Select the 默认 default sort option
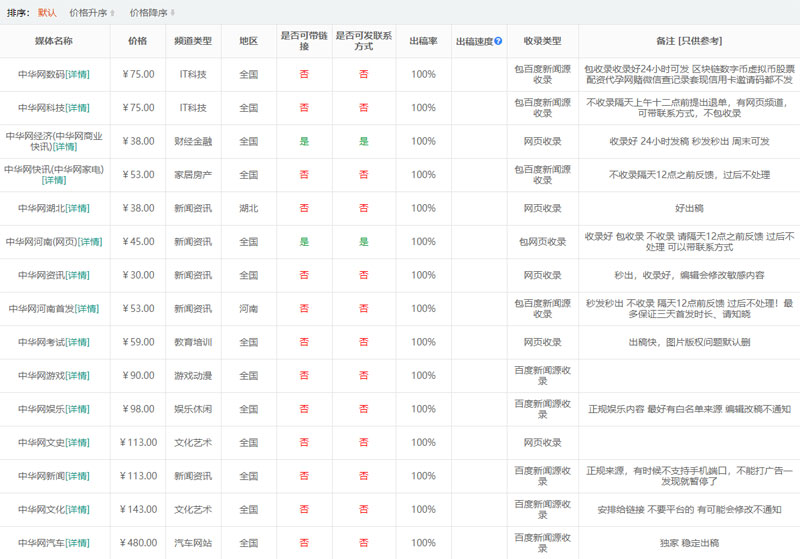The width and height of the screenshot is (800, 559). coord(47,13)
